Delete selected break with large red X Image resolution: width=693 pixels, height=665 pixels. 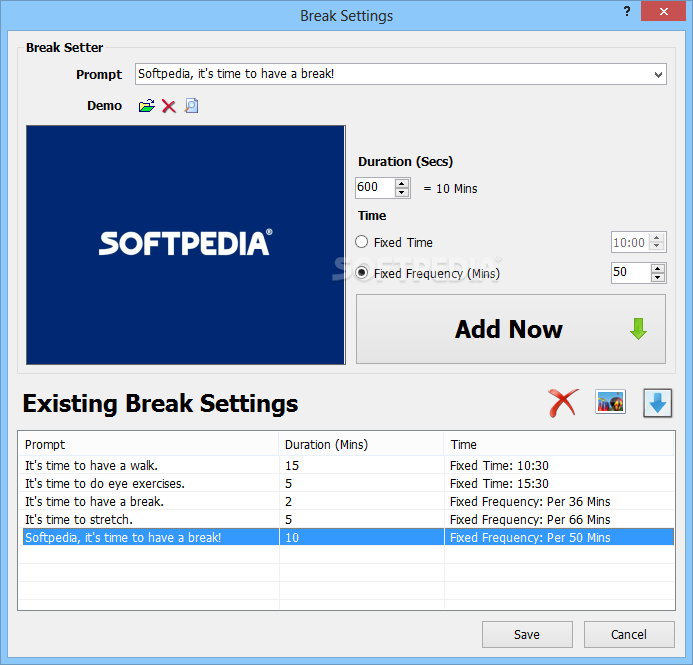(563, 403)
